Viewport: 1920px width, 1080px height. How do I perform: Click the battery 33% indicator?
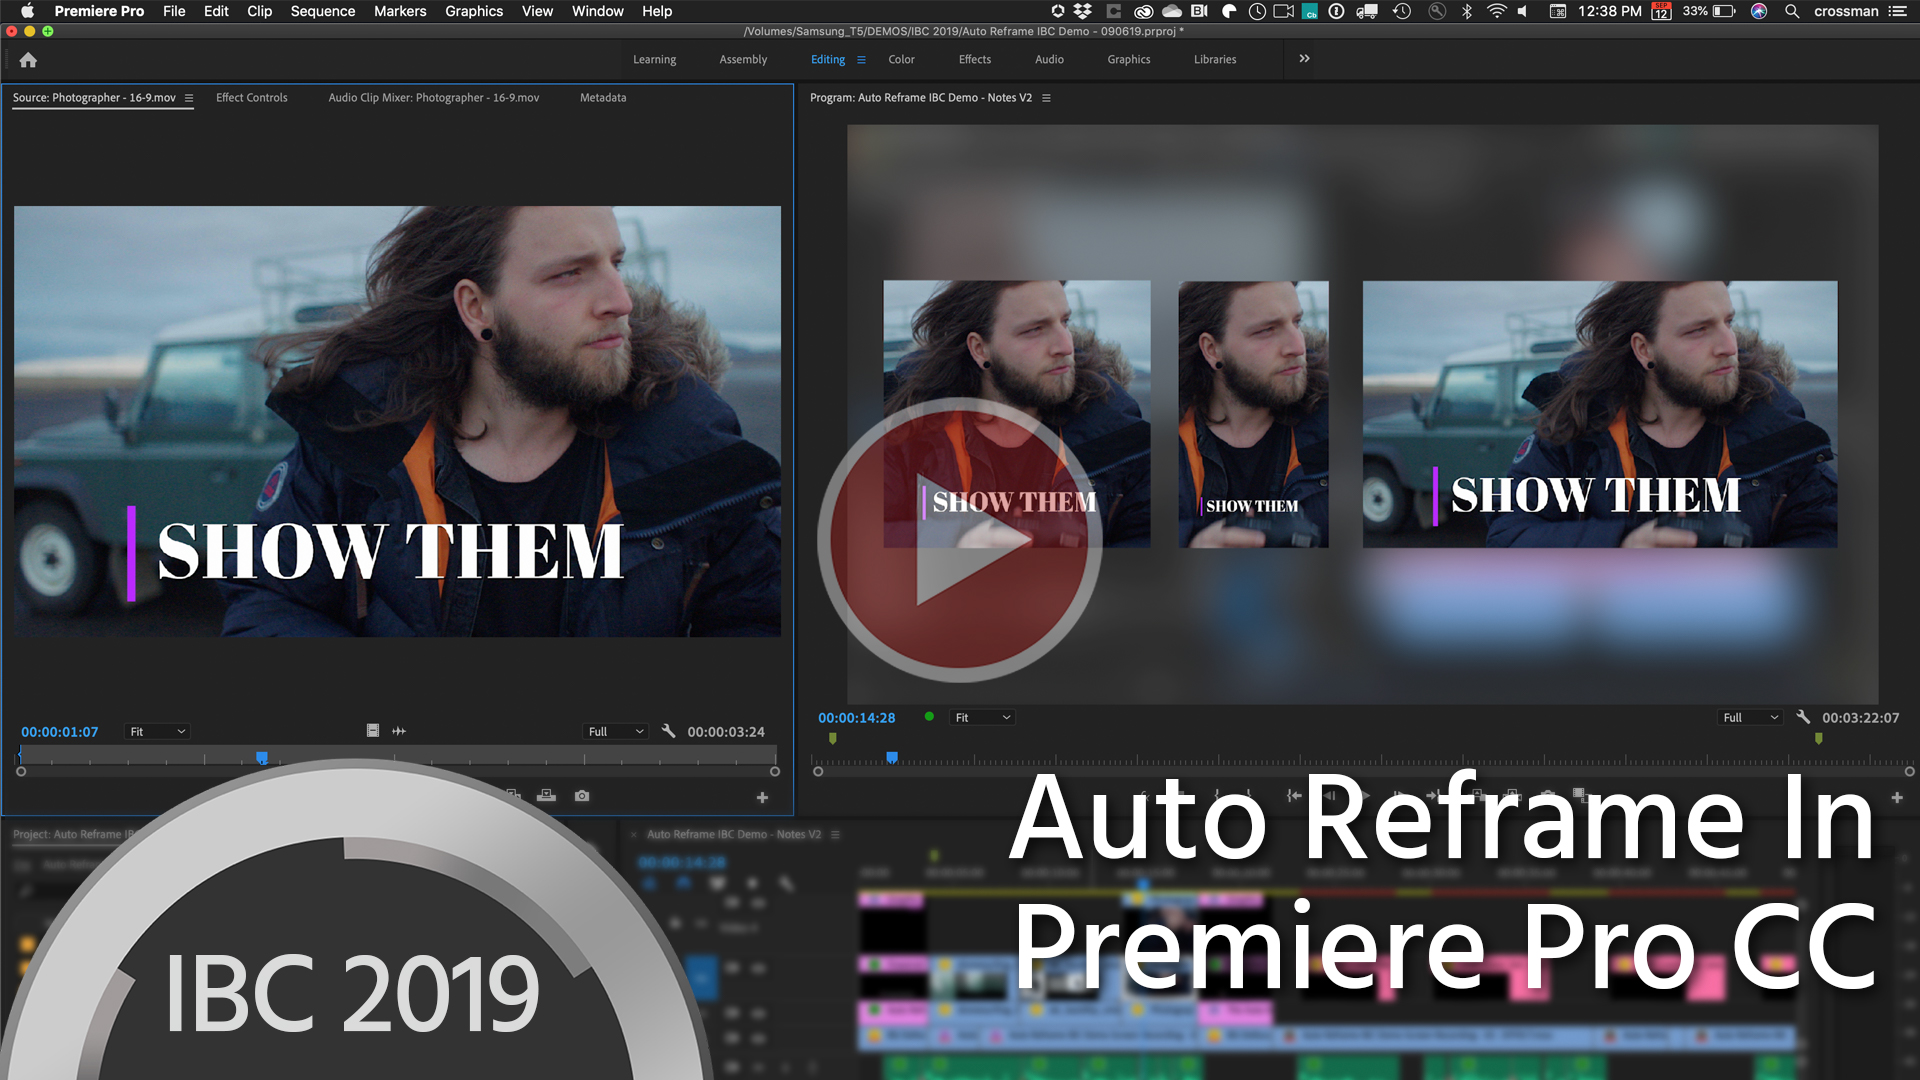(1709, 11)
